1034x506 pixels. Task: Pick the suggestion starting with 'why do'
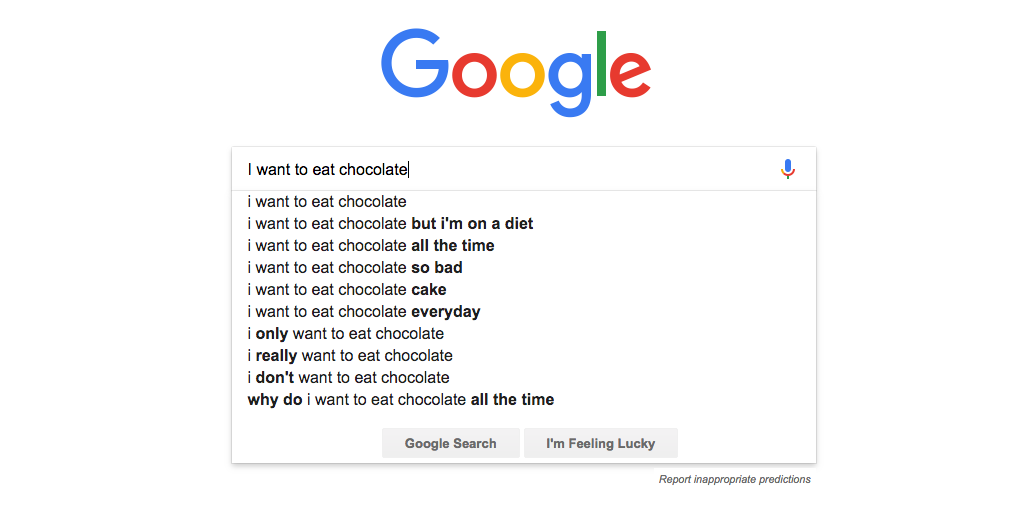tap(400, 400)
